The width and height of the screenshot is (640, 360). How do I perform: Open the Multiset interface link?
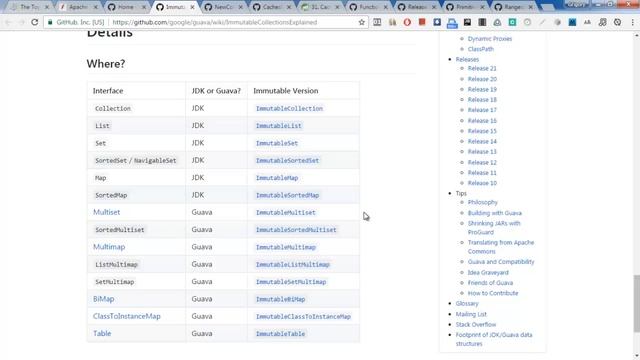coord(107,212)
